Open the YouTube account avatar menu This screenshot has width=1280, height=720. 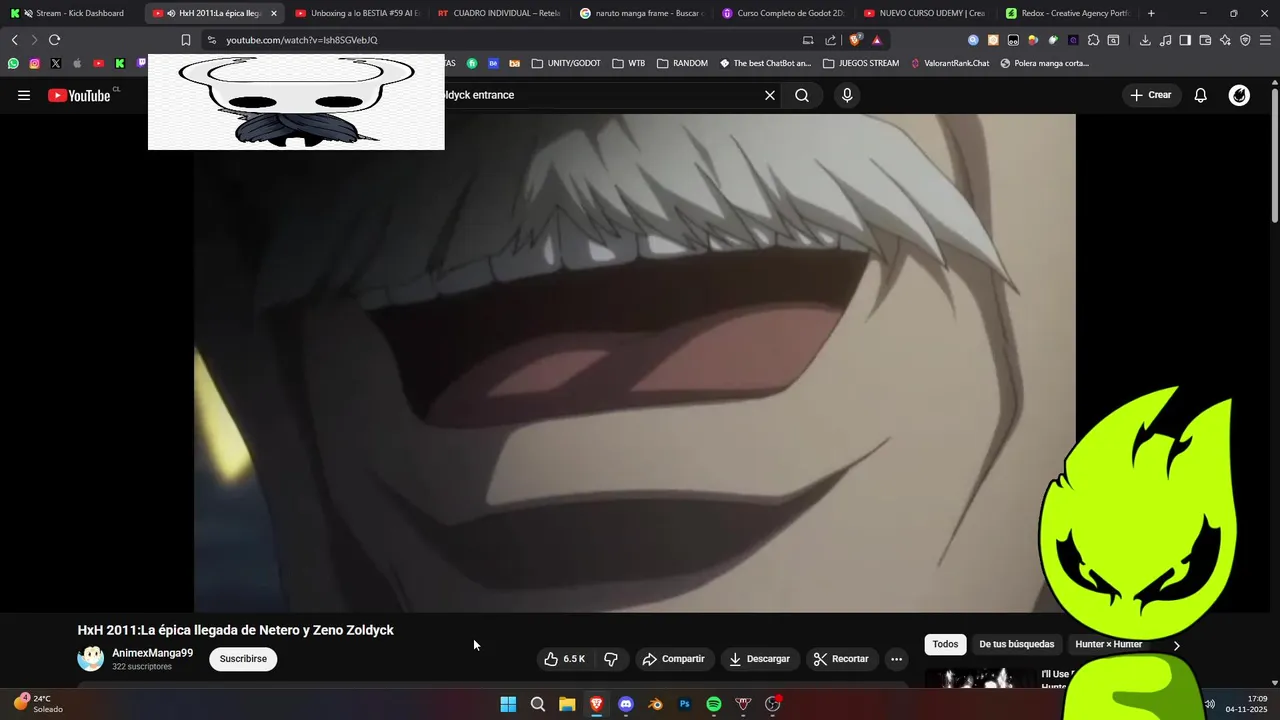click(1239, 95)
